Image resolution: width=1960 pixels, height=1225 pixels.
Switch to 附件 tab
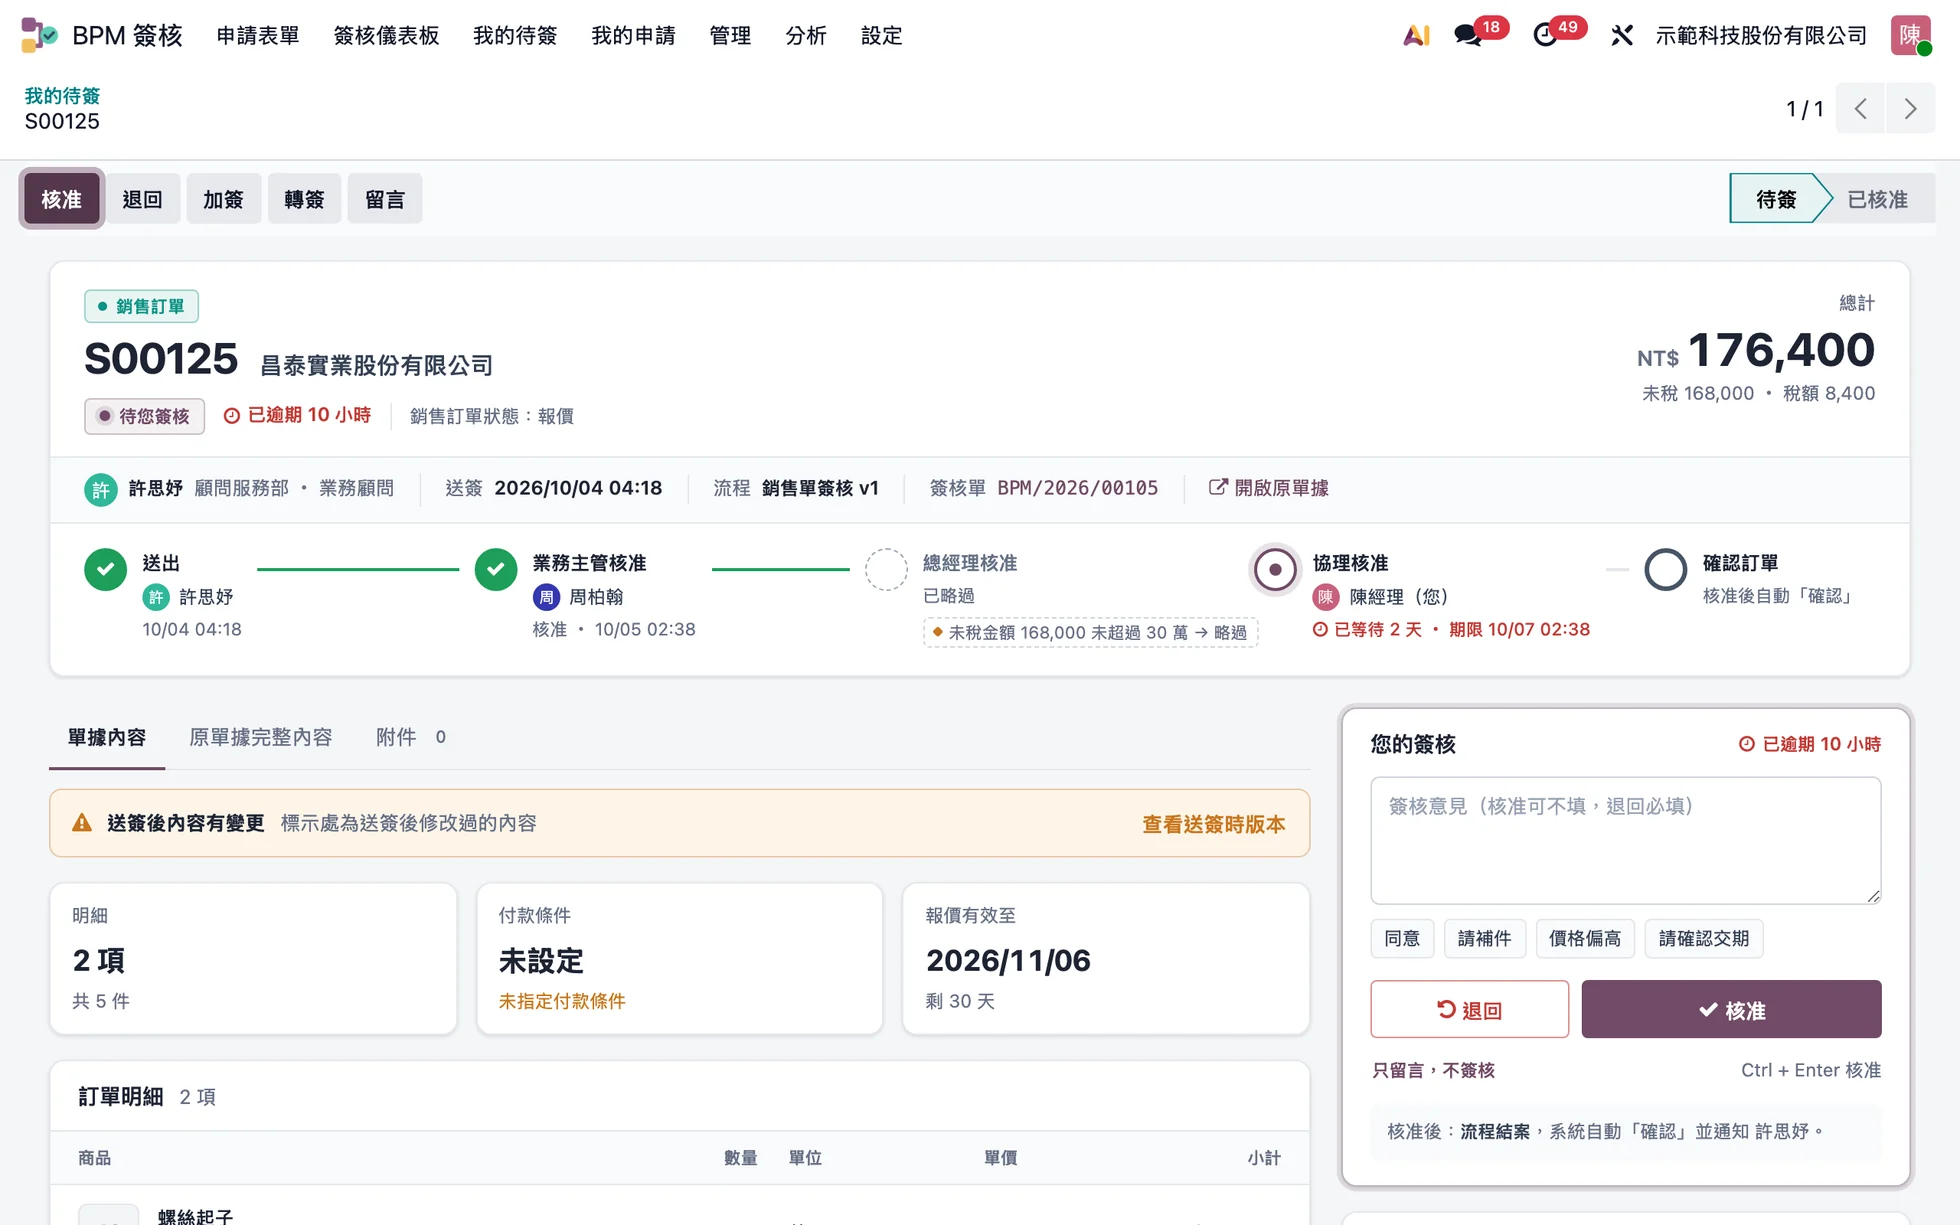tap(411, 737)
